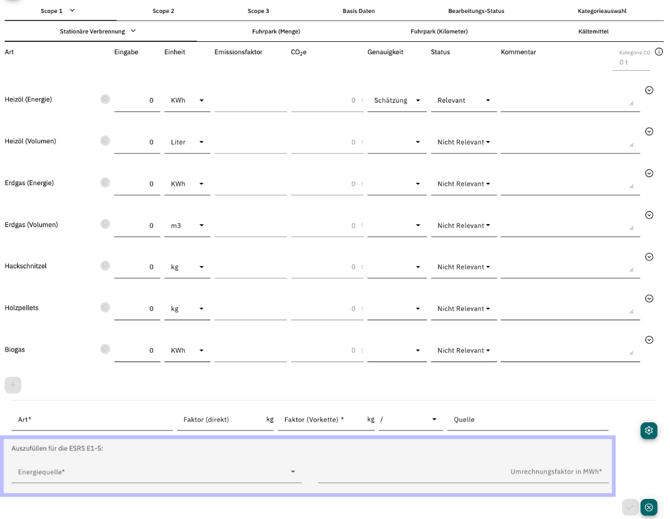This screenshot has width=670, height=519.
Task: Click the gray circle icon beside Heizöl (Volumen)
Action: coord(105,141)
